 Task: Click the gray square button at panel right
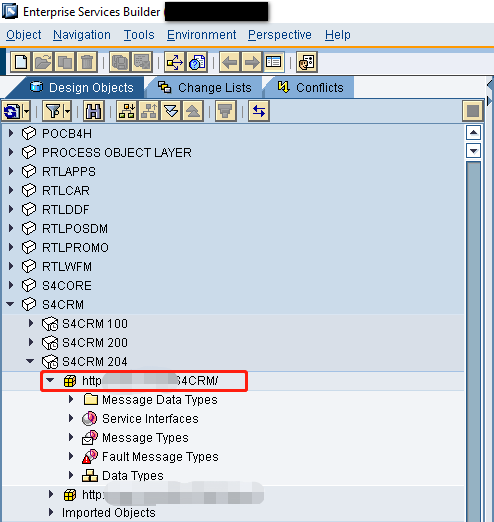coord(473,111)
